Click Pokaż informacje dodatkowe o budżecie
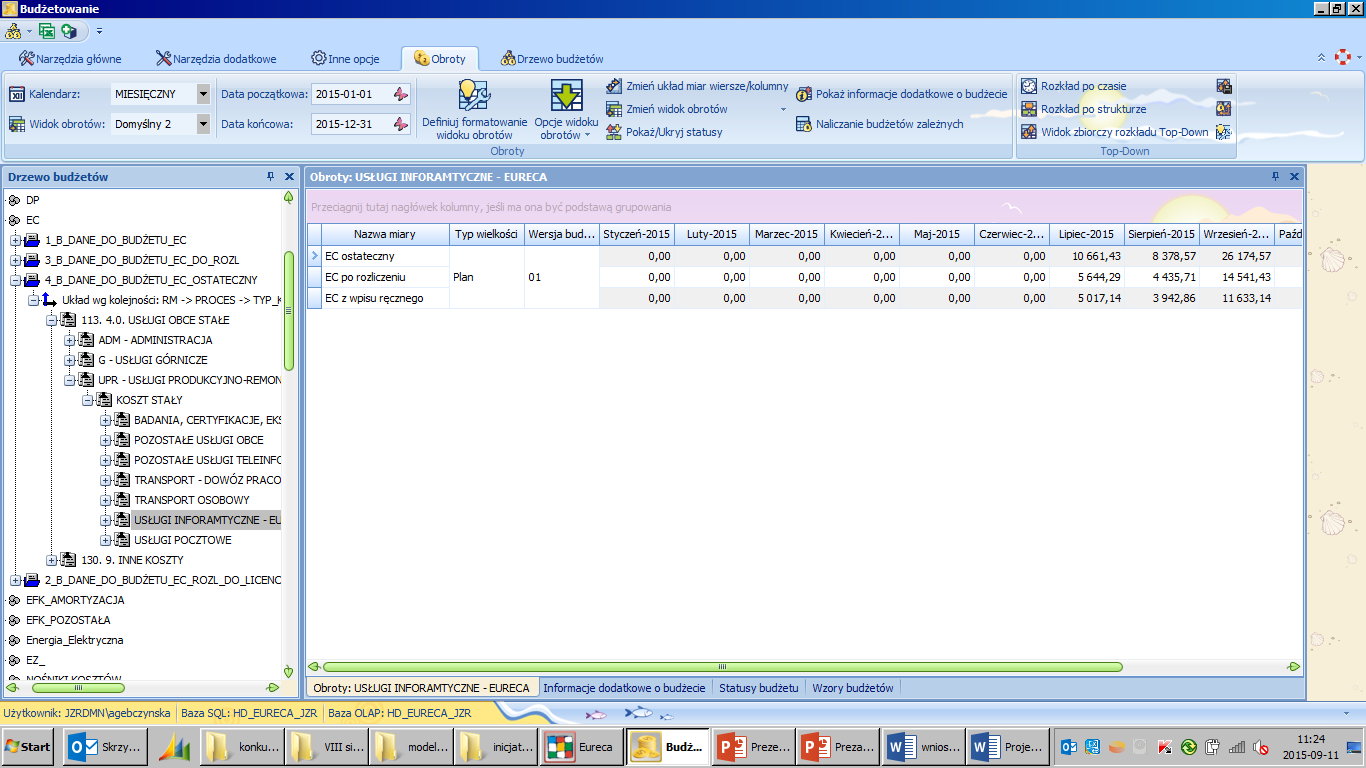The width and height of the screenshot is (1366, 768). click(x=901, y=94)
